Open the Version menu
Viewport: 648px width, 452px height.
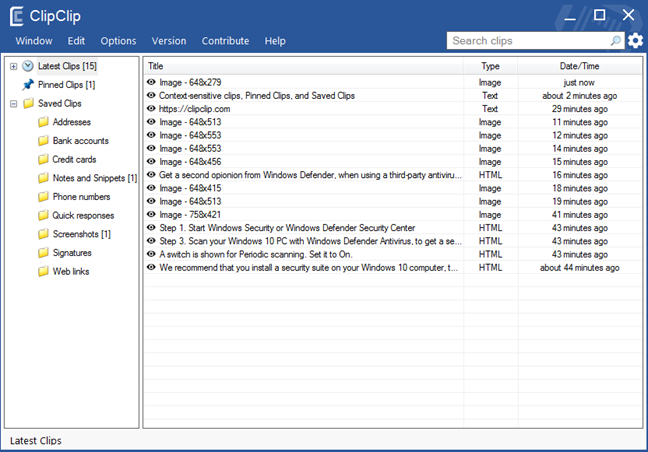[x=169, y=41]
